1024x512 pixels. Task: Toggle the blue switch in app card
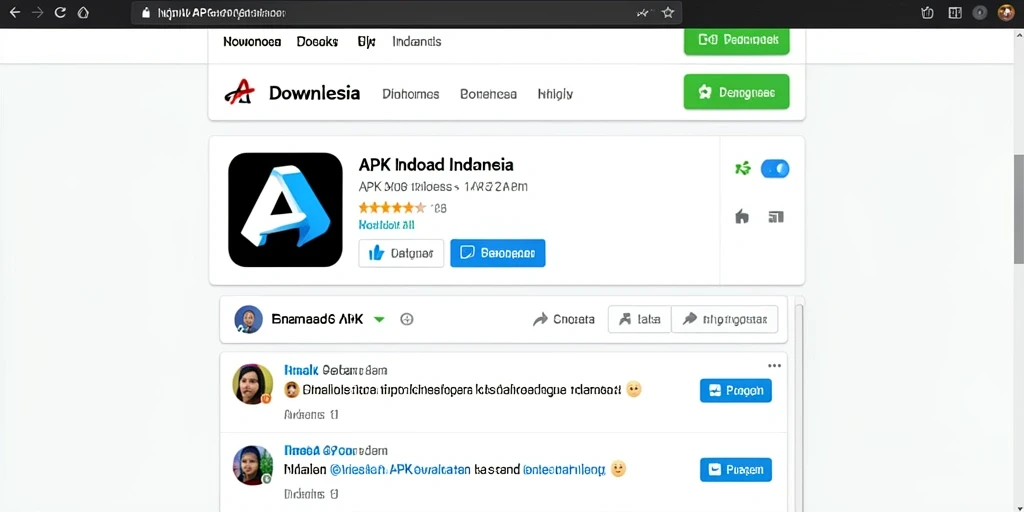pos(775,169)
